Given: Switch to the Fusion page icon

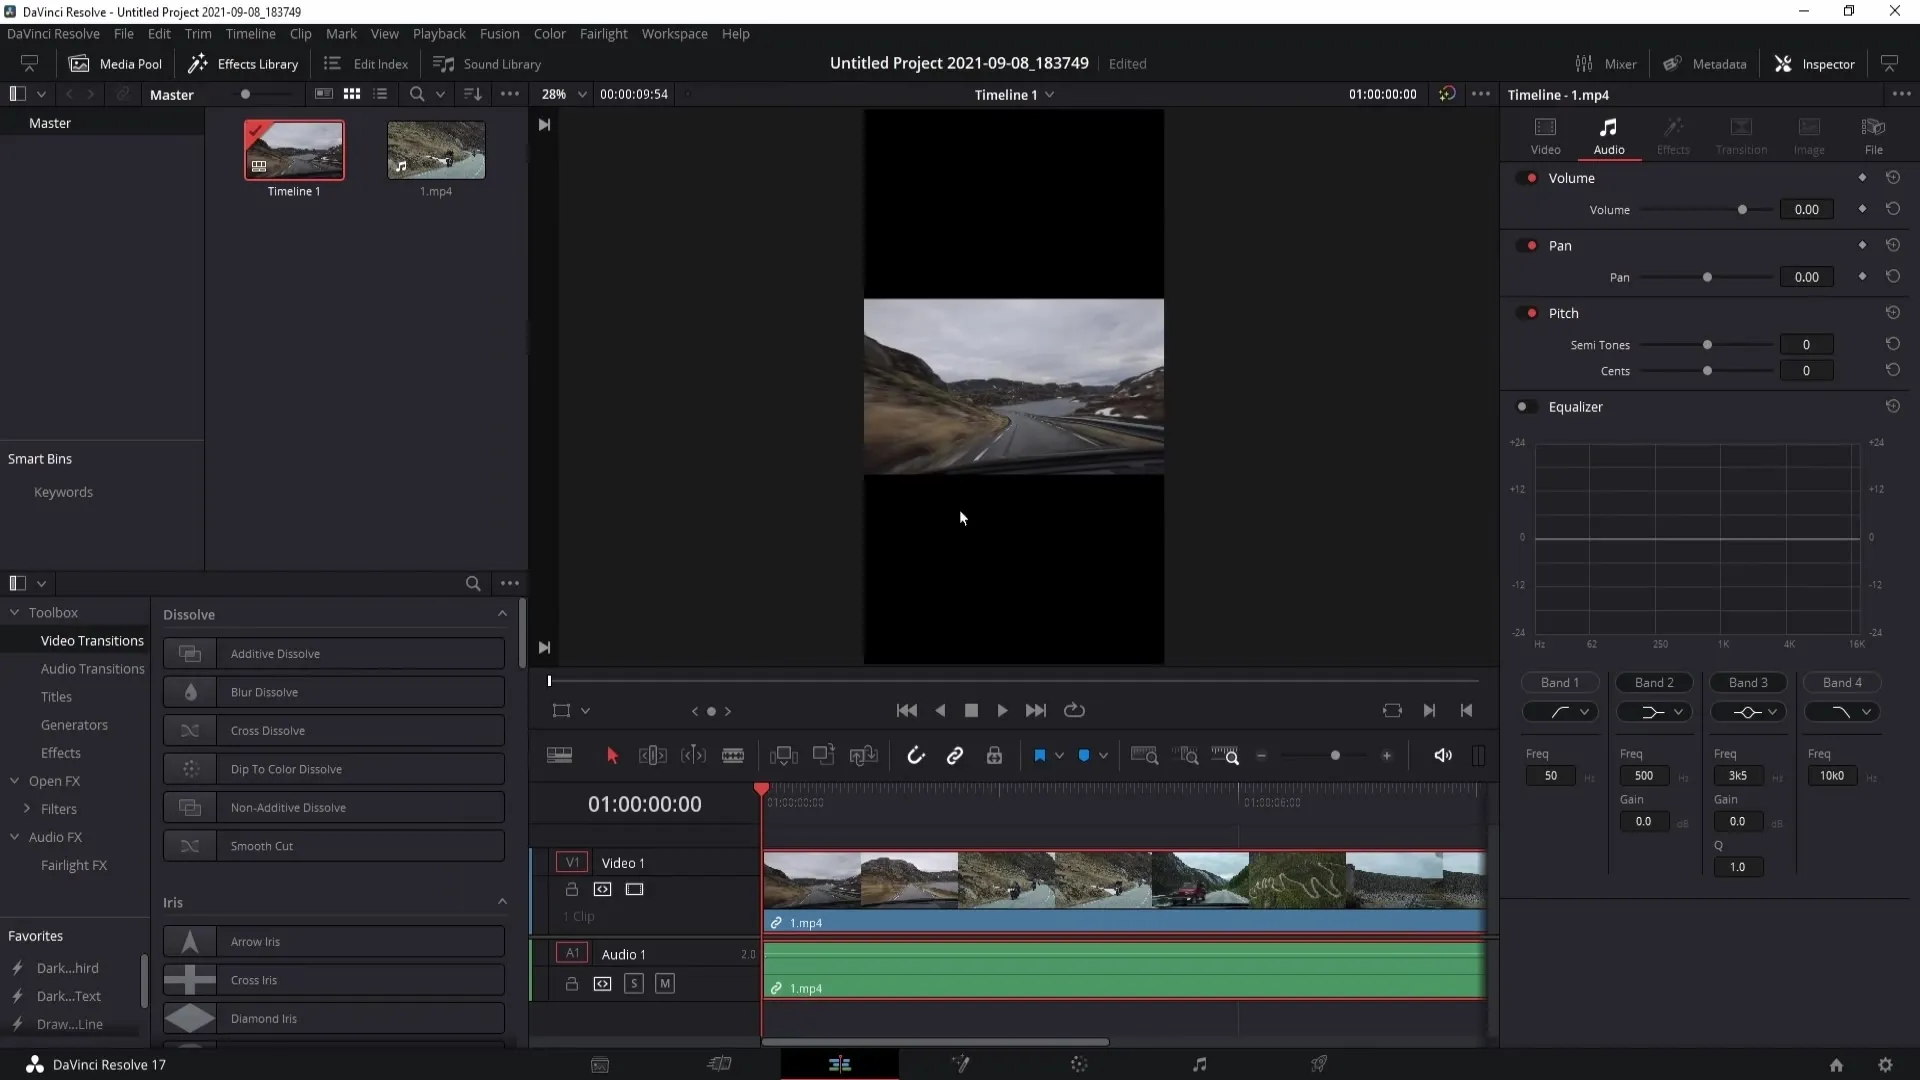Looking at the screenshot, I should coord(960,1064).
